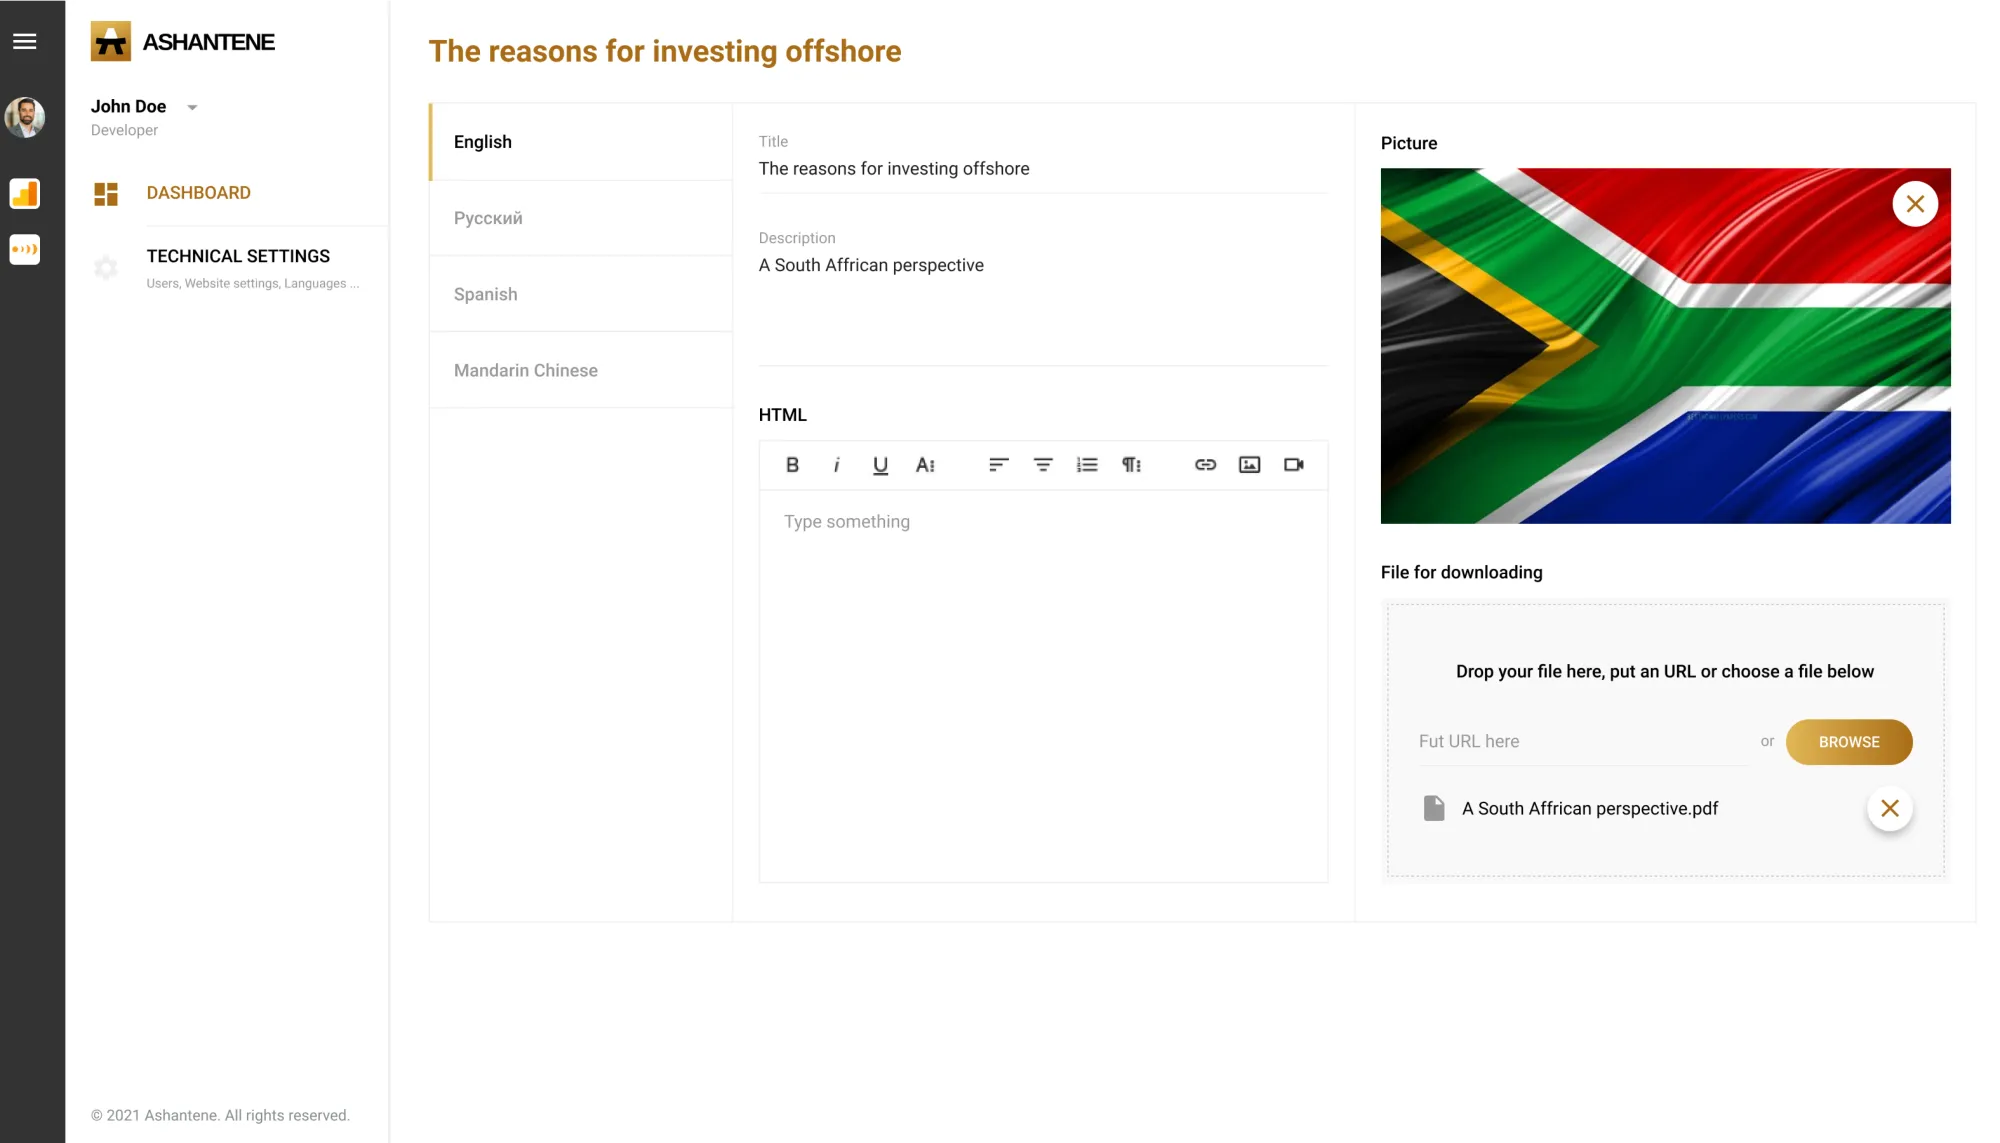Set text alignment to left
2000x1143 pixels.
[x=998, y=465]
